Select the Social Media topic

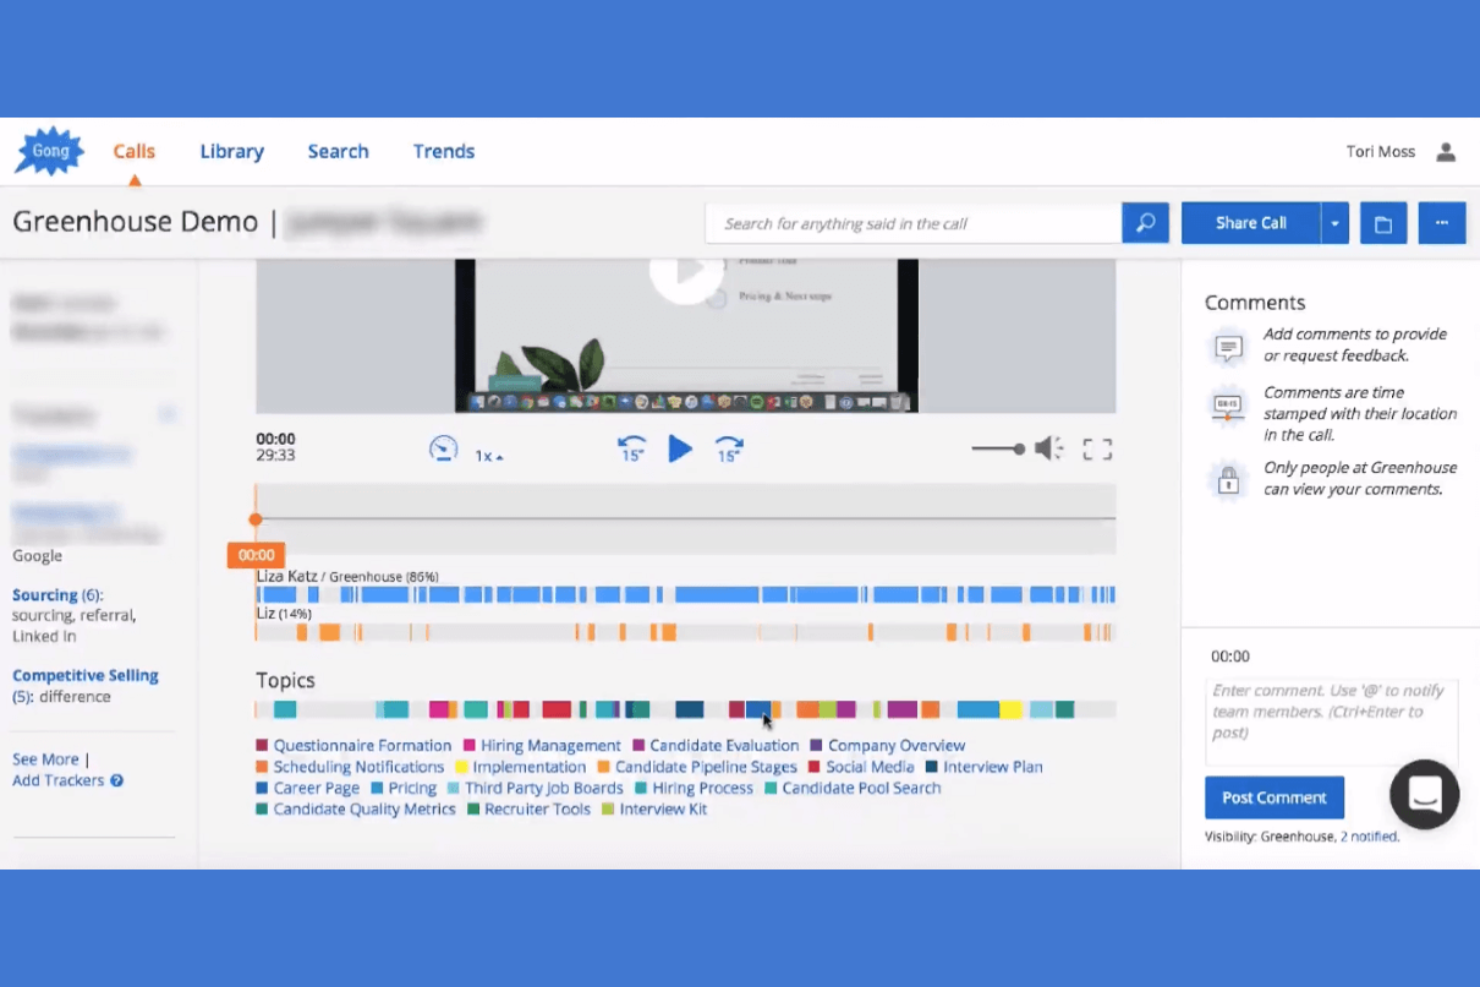click(x=861, y=767)
